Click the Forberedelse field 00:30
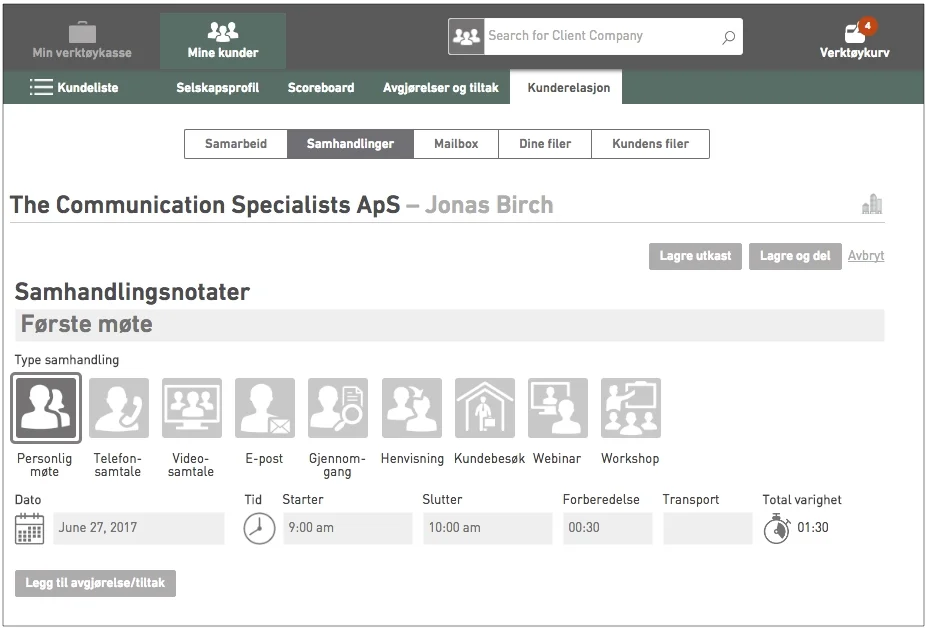Image resolution: width=926 pixels, height=628 pixels. [608, 528]
